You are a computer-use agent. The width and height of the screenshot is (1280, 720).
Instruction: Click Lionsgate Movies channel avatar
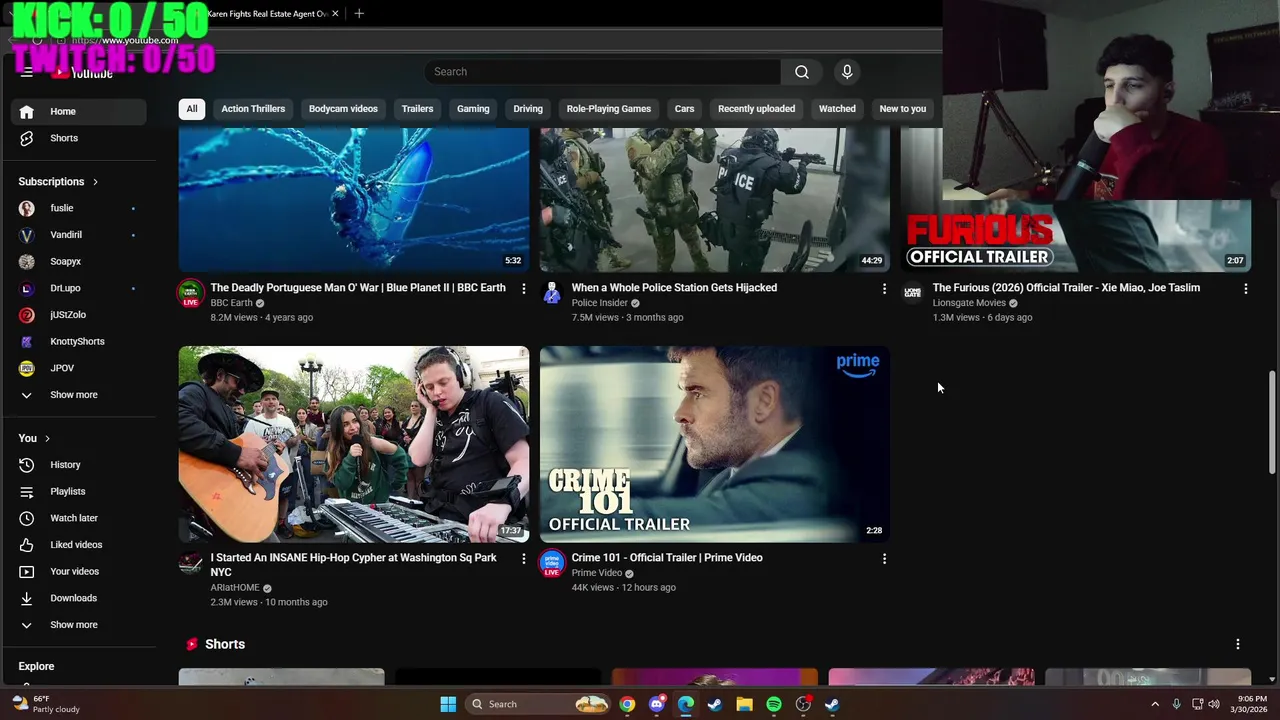coord(913,293)
